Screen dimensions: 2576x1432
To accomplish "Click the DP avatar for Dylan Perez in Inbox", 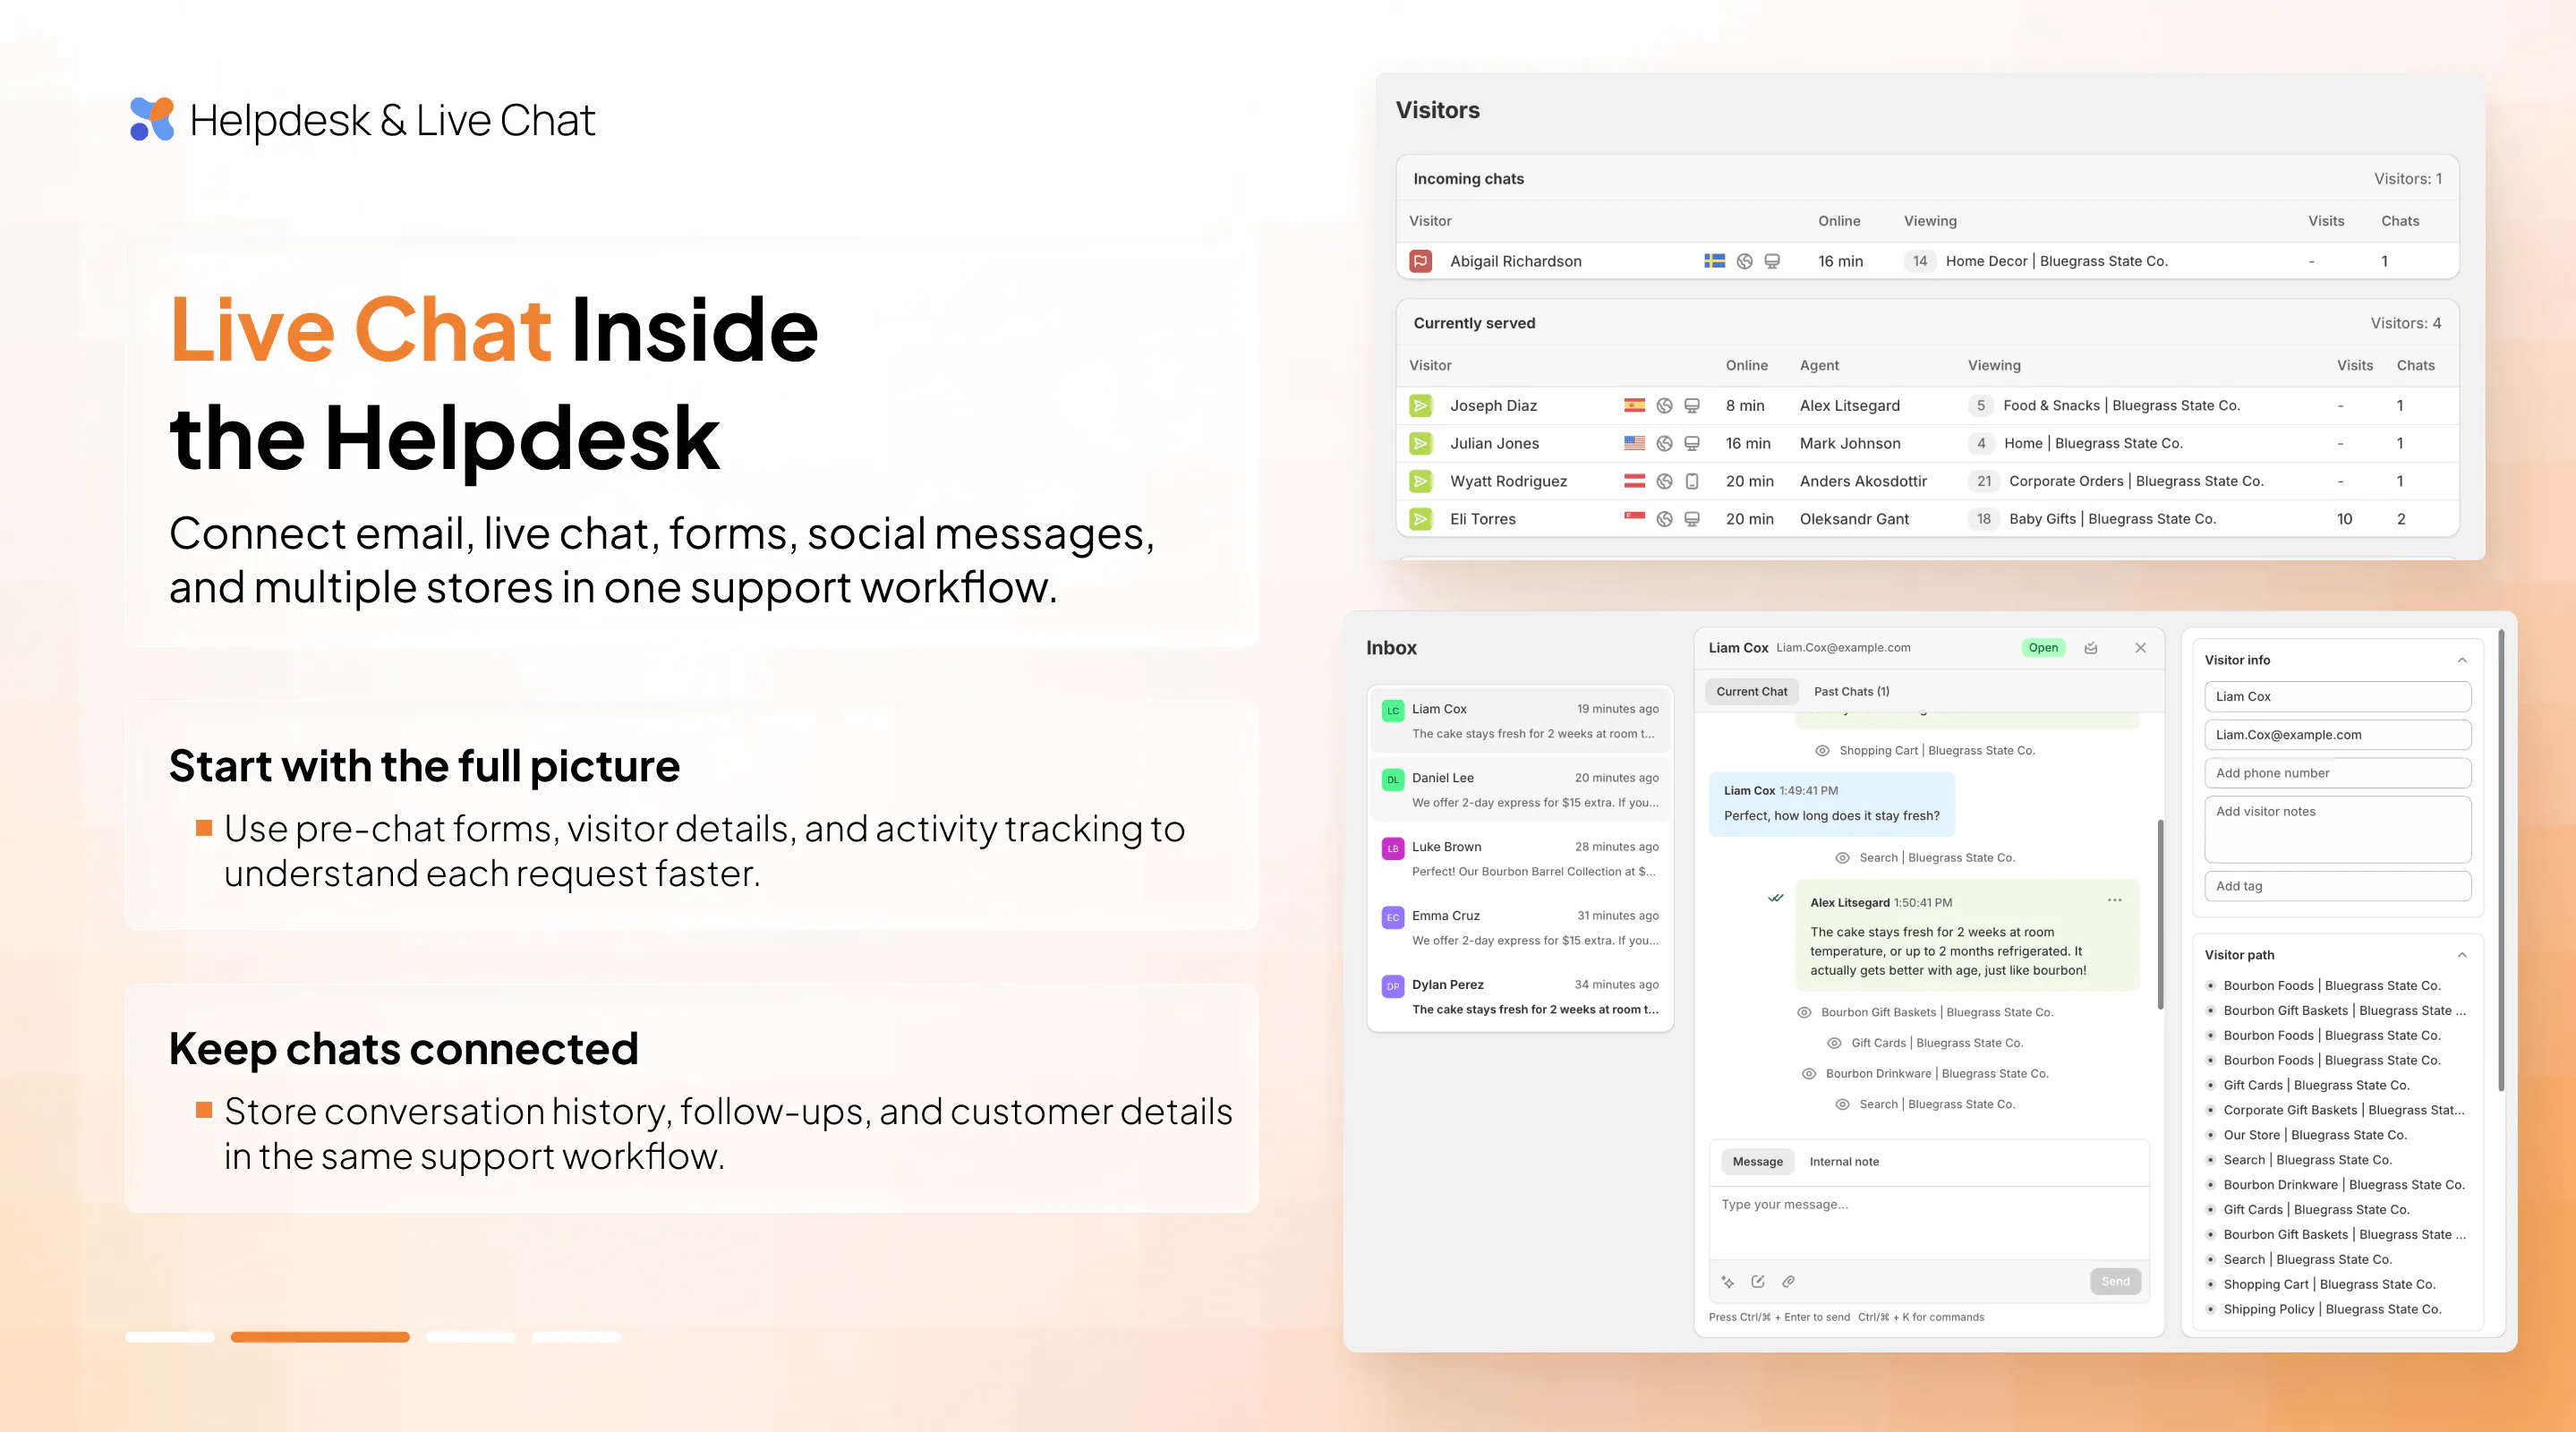I will [x=1393, y=987].
